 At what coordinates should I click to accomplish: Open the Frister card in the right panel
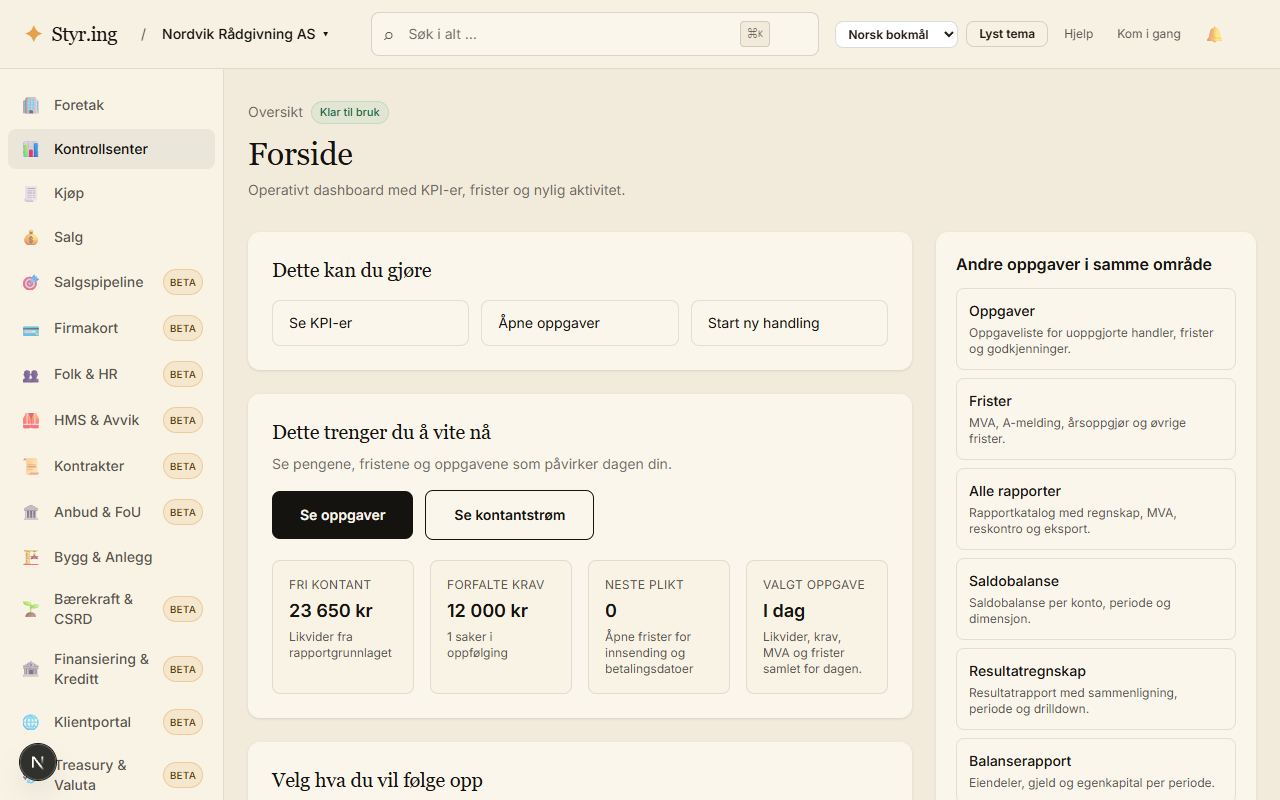1096,419
